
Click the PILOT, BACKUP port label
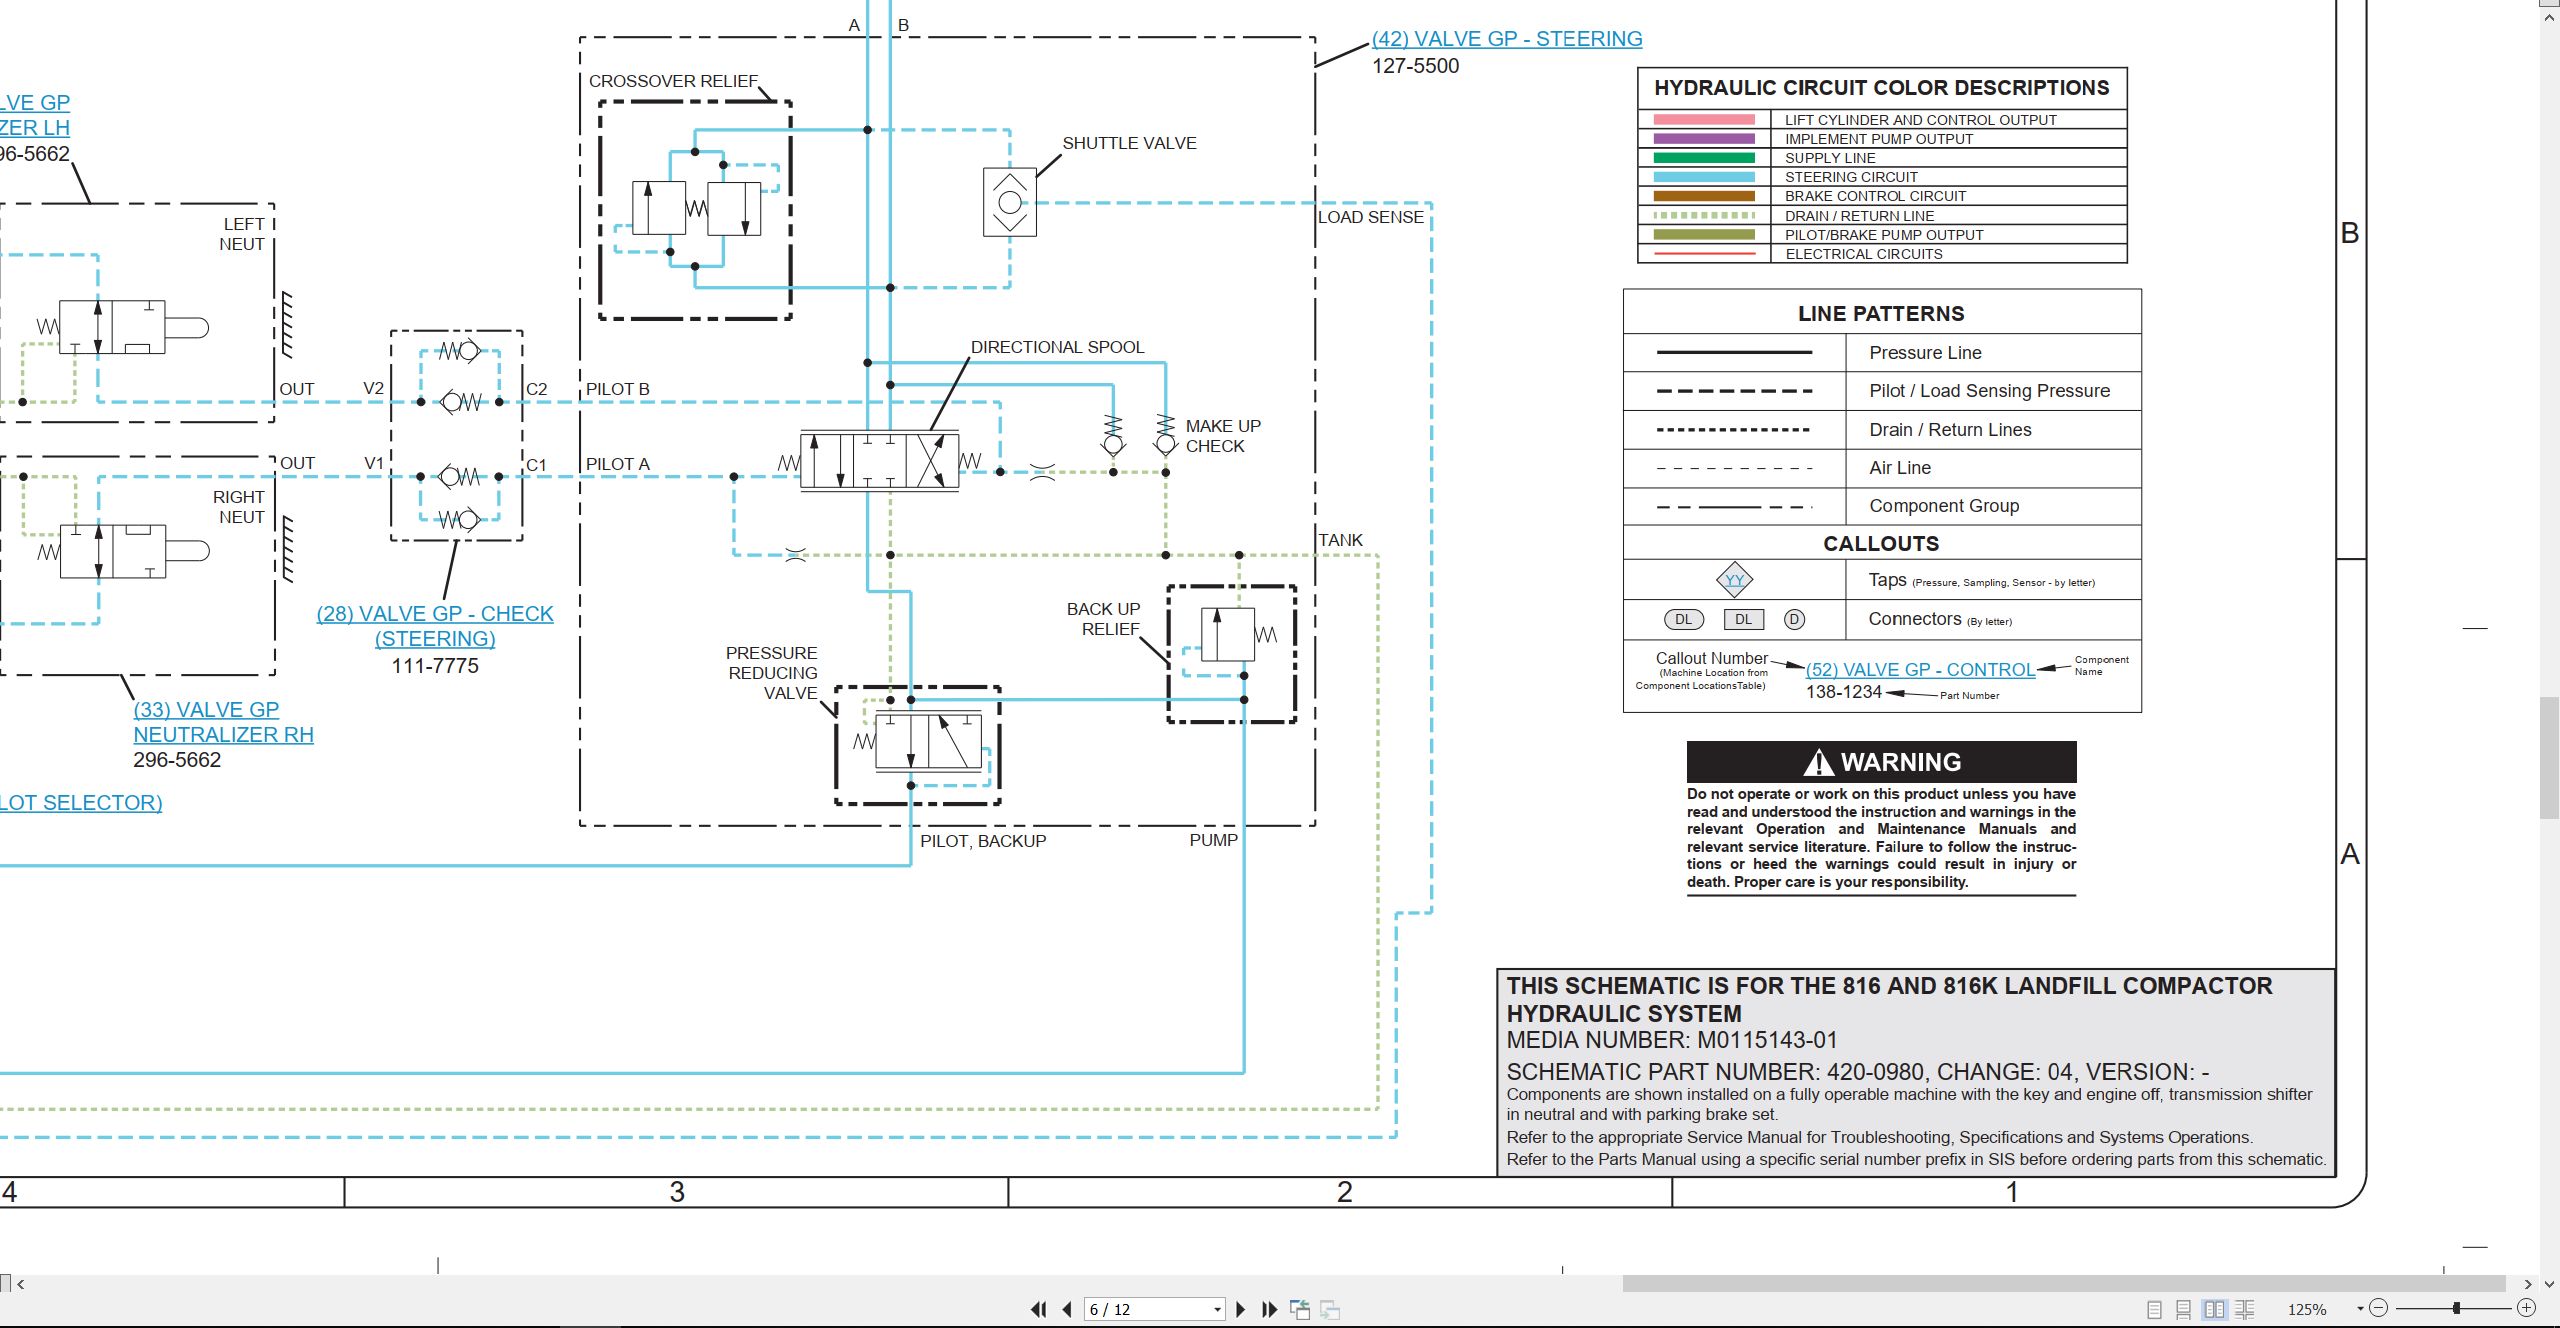pos(983,841)
